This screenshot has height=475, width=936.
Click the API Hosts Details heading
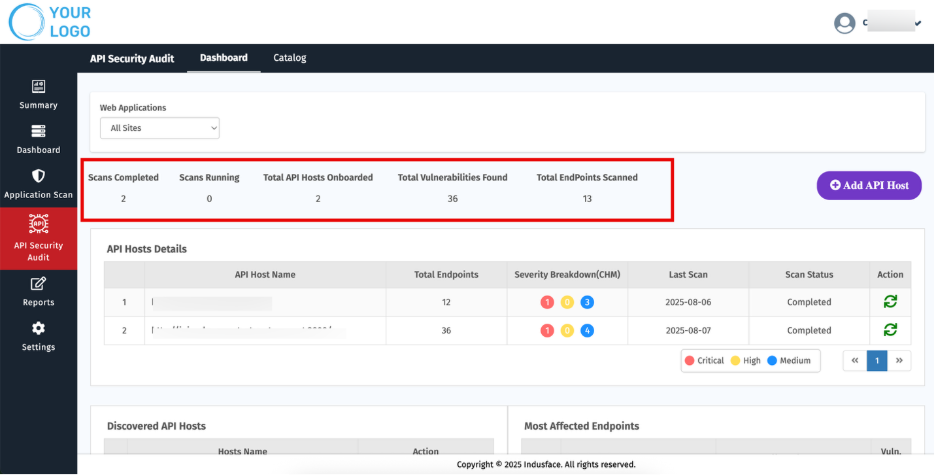pyautogui.click(x=147, y=249)
